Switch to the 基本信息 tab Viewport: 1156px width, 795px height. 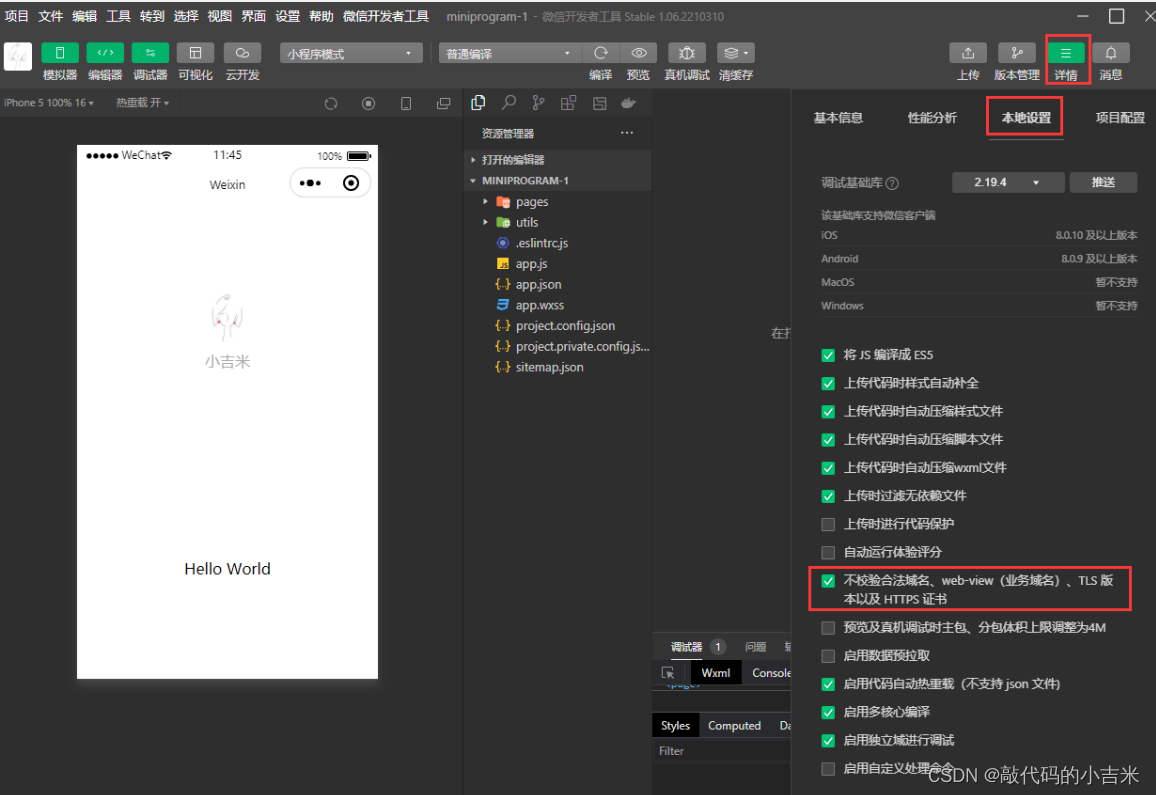[838, 118]
